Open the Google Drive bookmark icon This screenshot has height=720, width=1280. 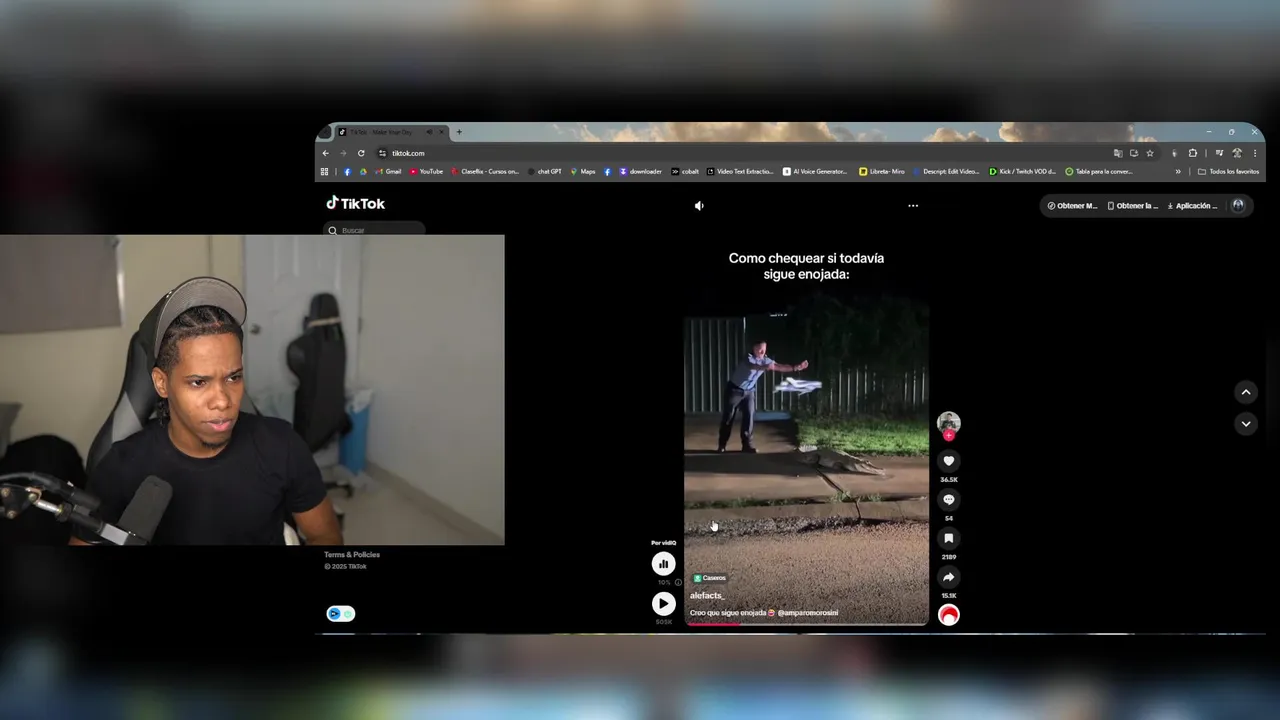363,172
